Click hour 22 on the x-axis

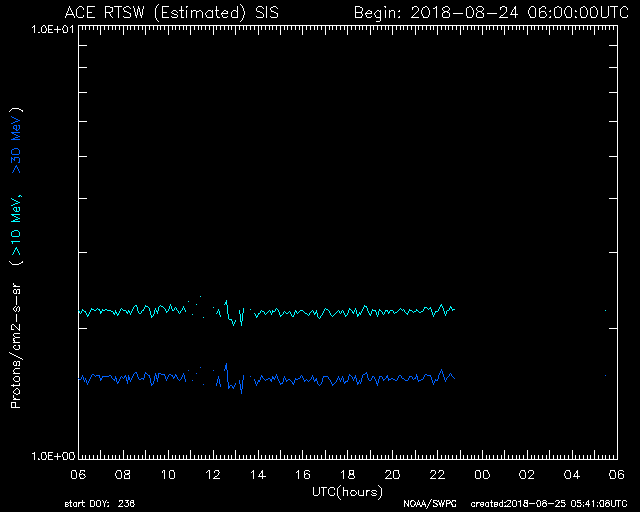tap(438, 474)
